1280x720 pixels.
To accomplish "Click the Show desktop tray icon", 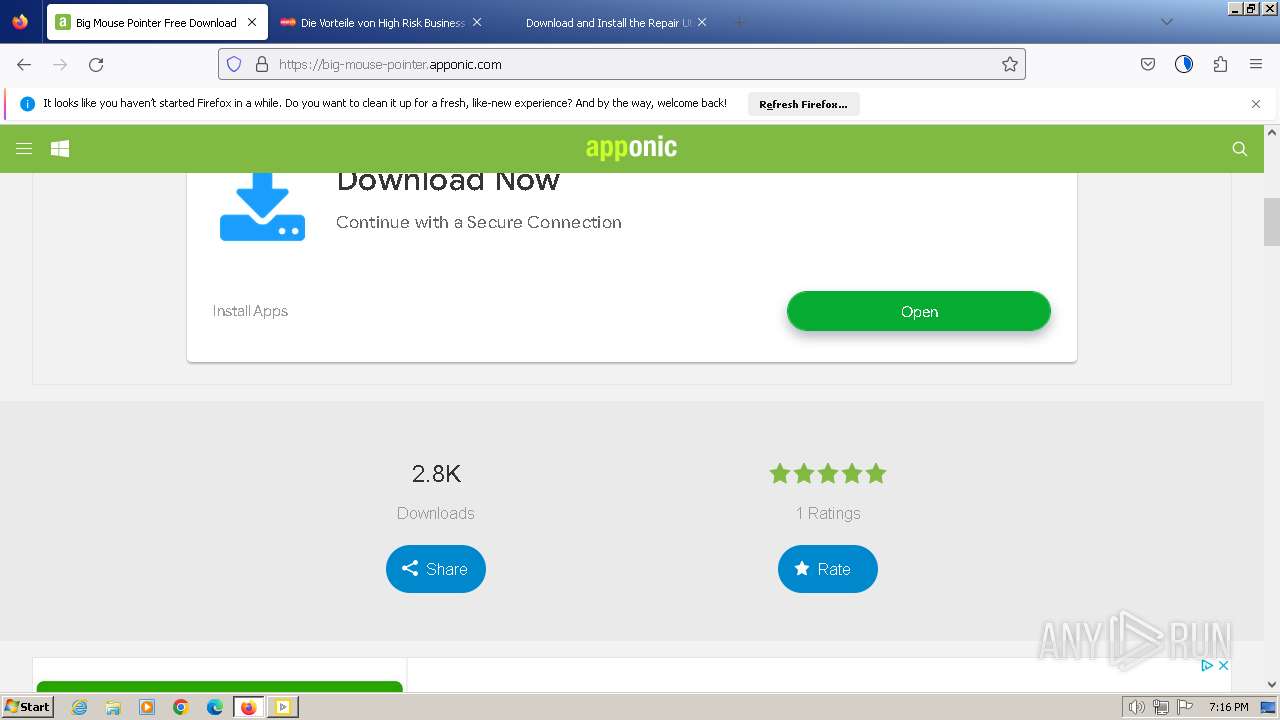I will 1268,707.
